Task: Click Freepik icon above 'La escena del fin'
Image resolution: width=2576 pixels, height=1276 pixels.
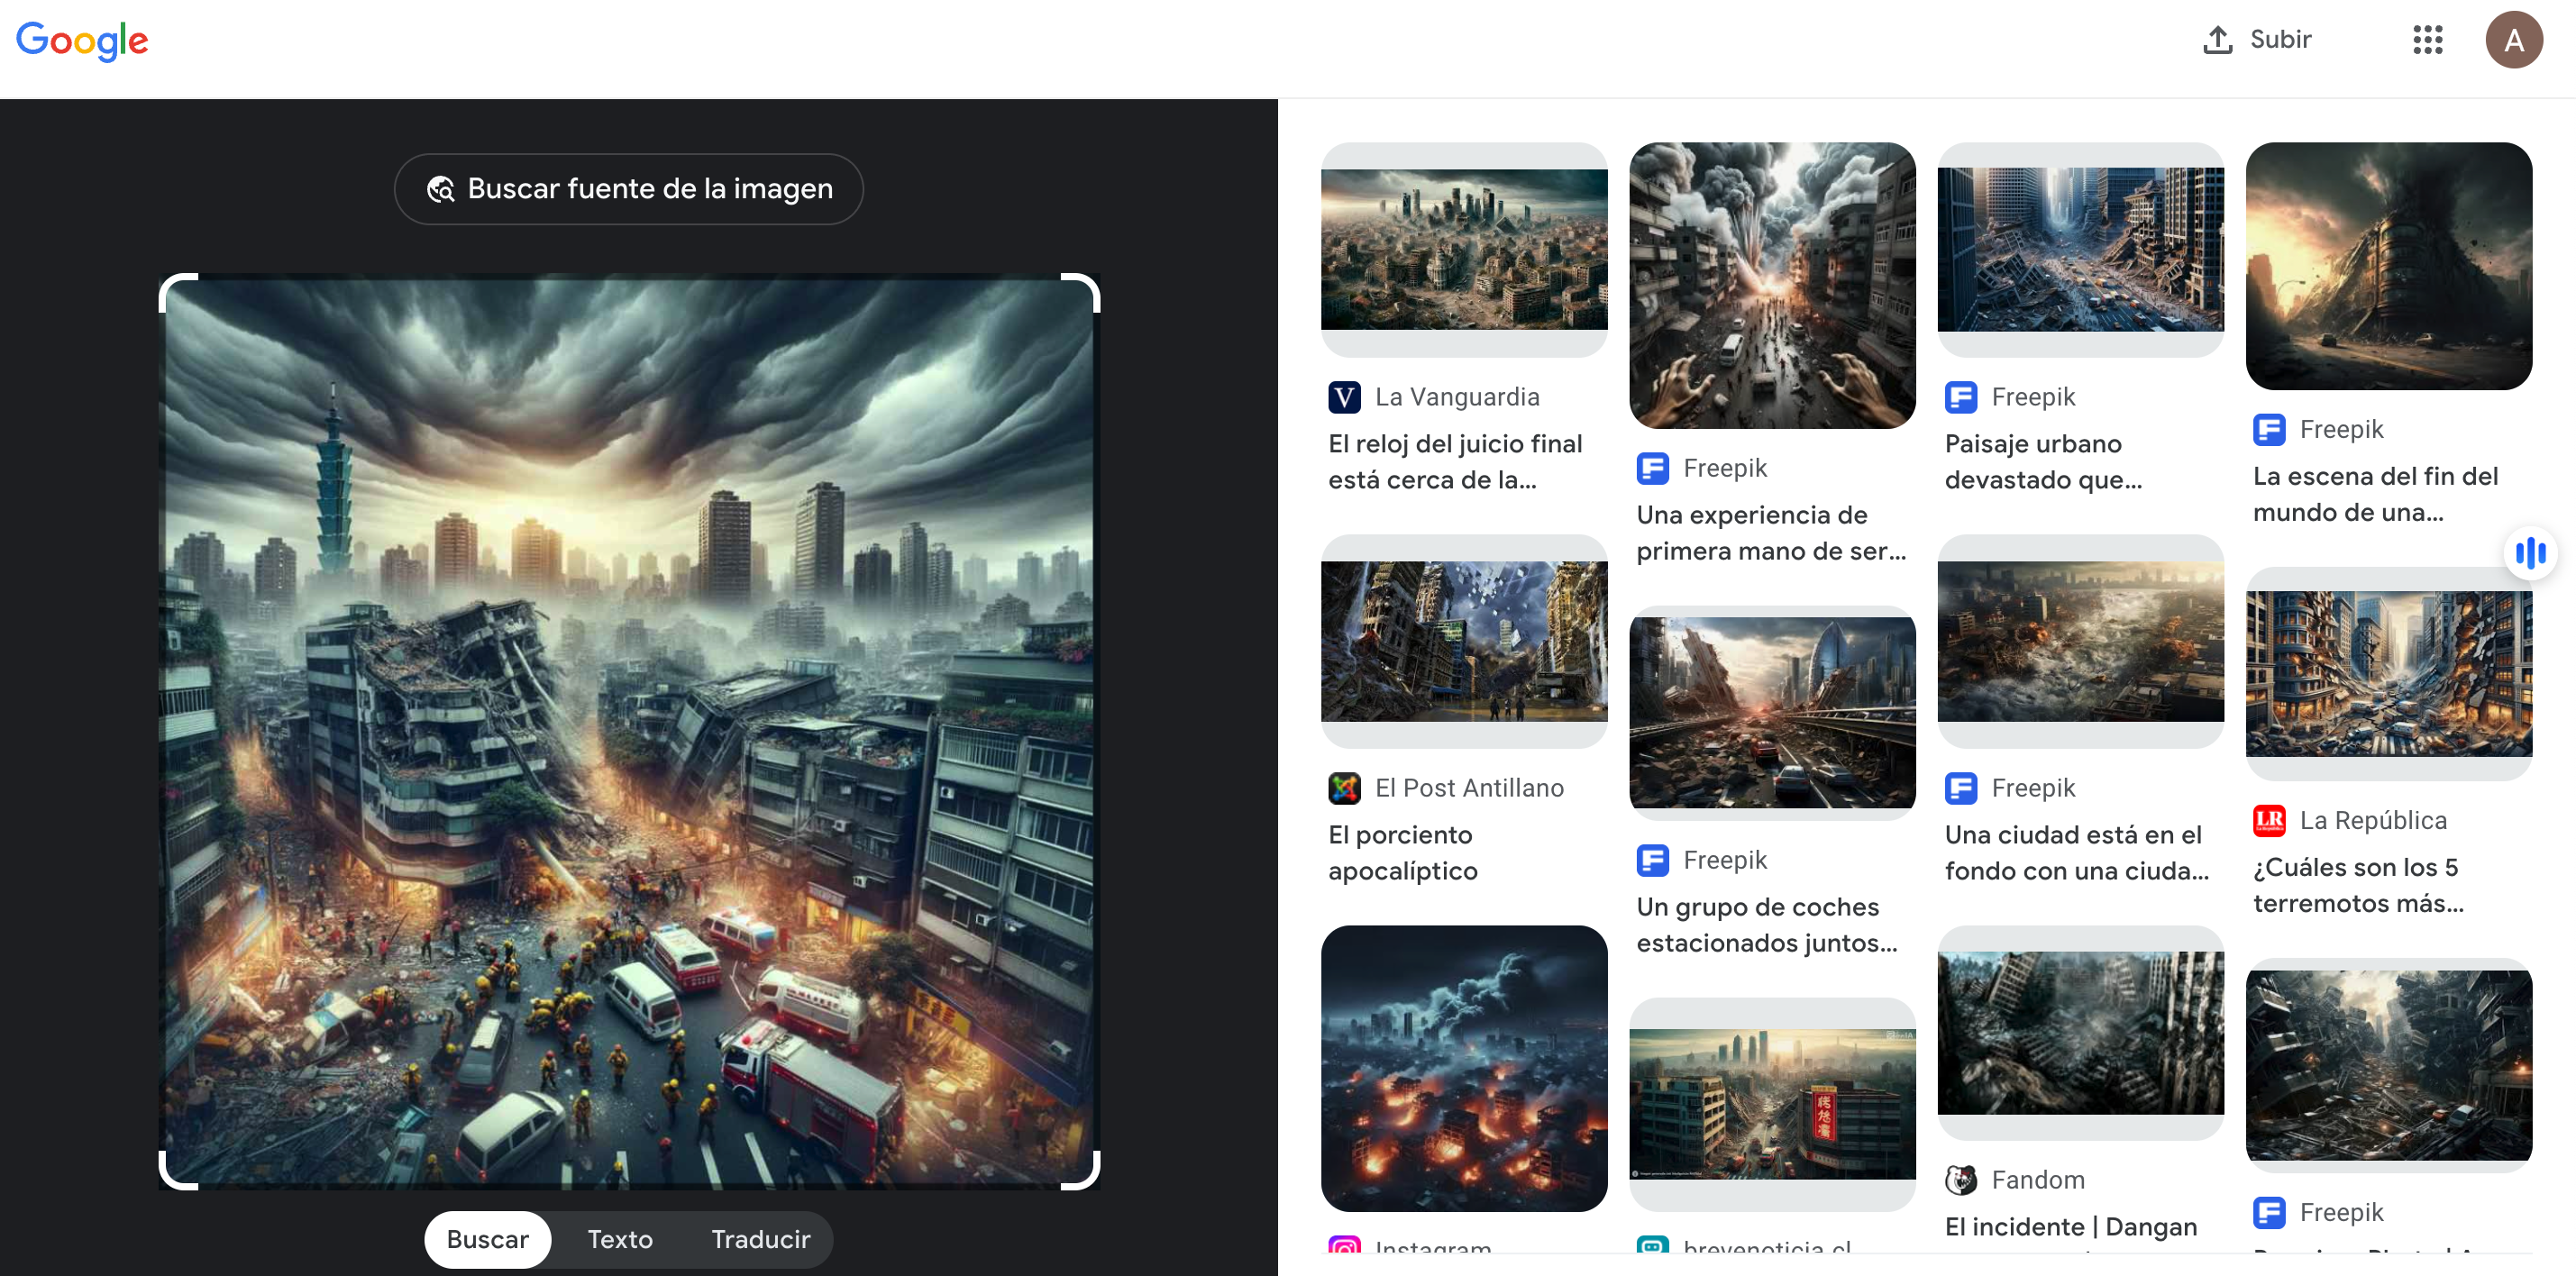Action: pyautogui.click(x=2268, y=430)
